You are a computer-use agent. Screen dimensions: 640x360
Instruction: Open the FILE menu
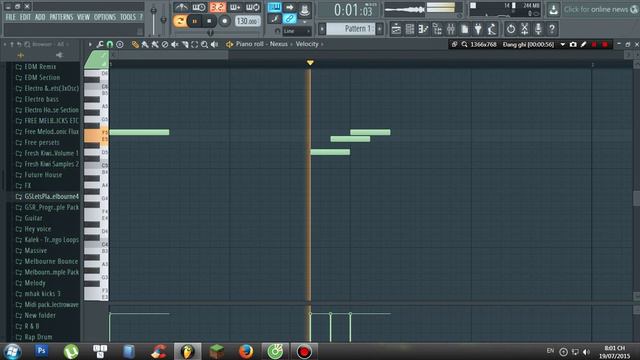tap(11, 17)
